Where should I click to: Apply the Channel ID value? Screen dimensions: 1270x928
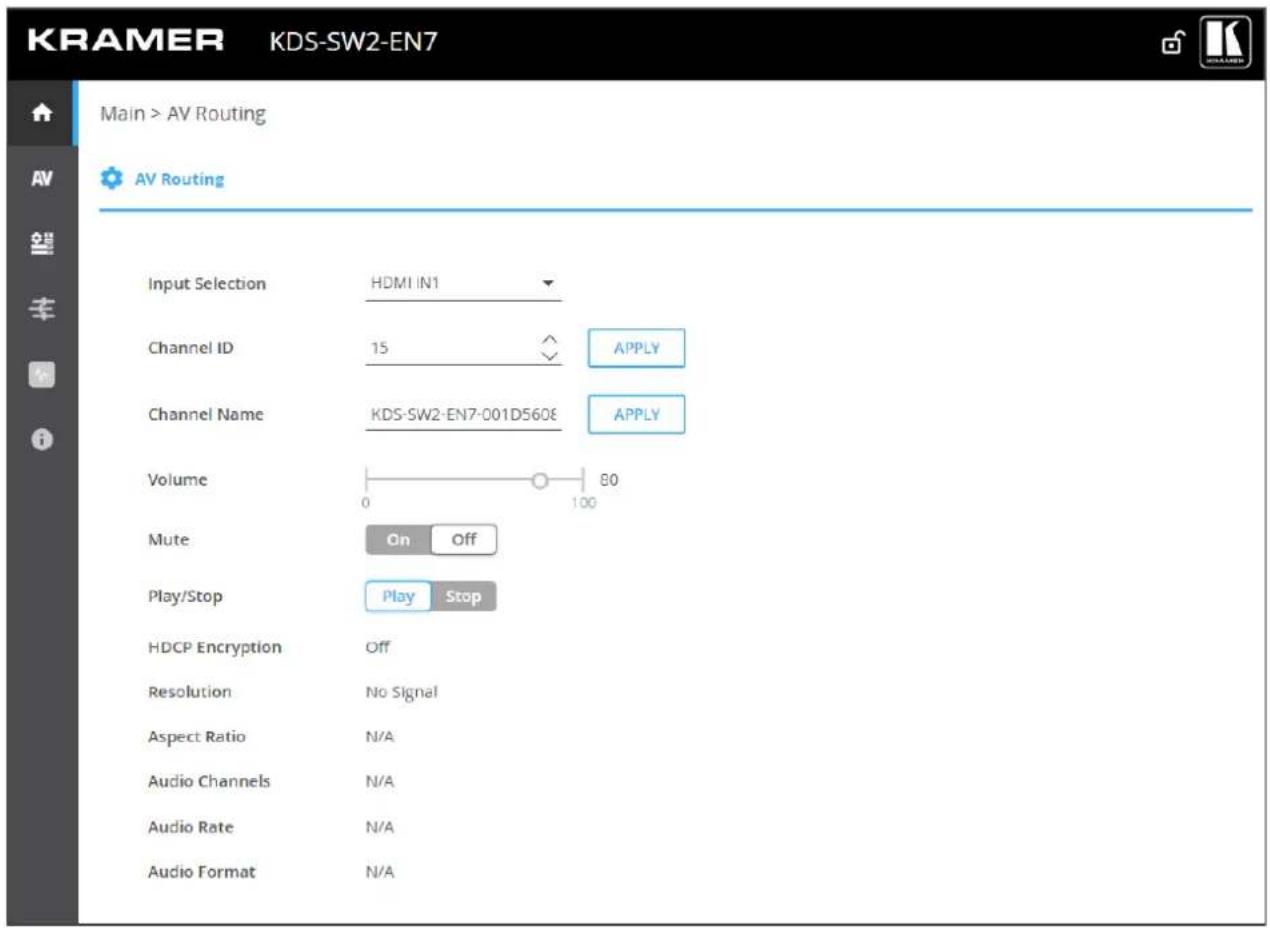[x=636, y=349]
